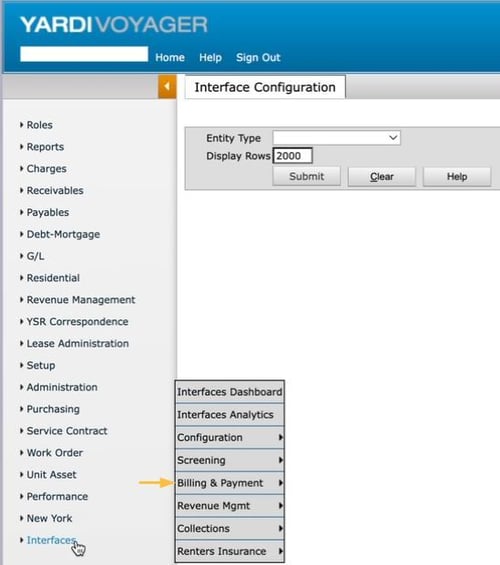500x565 pixels.
Task: Open Work Order in sidebar
Action: tap(52, 453)
